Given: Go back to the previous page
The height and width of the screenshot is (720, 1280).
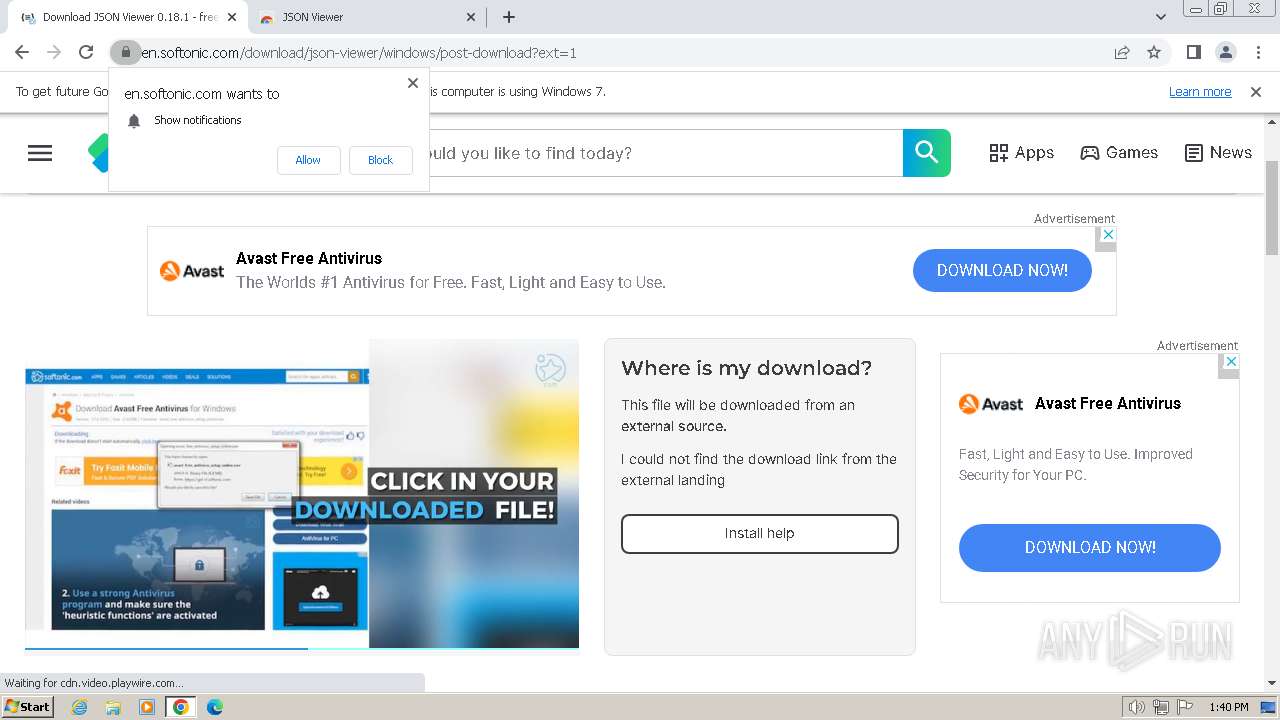Looking at the screenshot, I should [22, 52].
